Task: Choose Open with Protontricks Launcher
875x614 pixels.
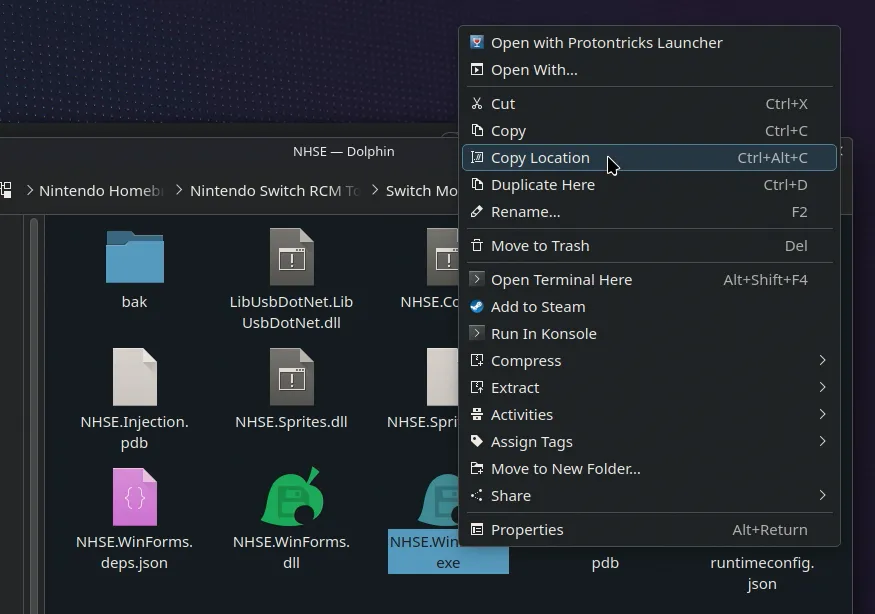Action: (649, 42)
